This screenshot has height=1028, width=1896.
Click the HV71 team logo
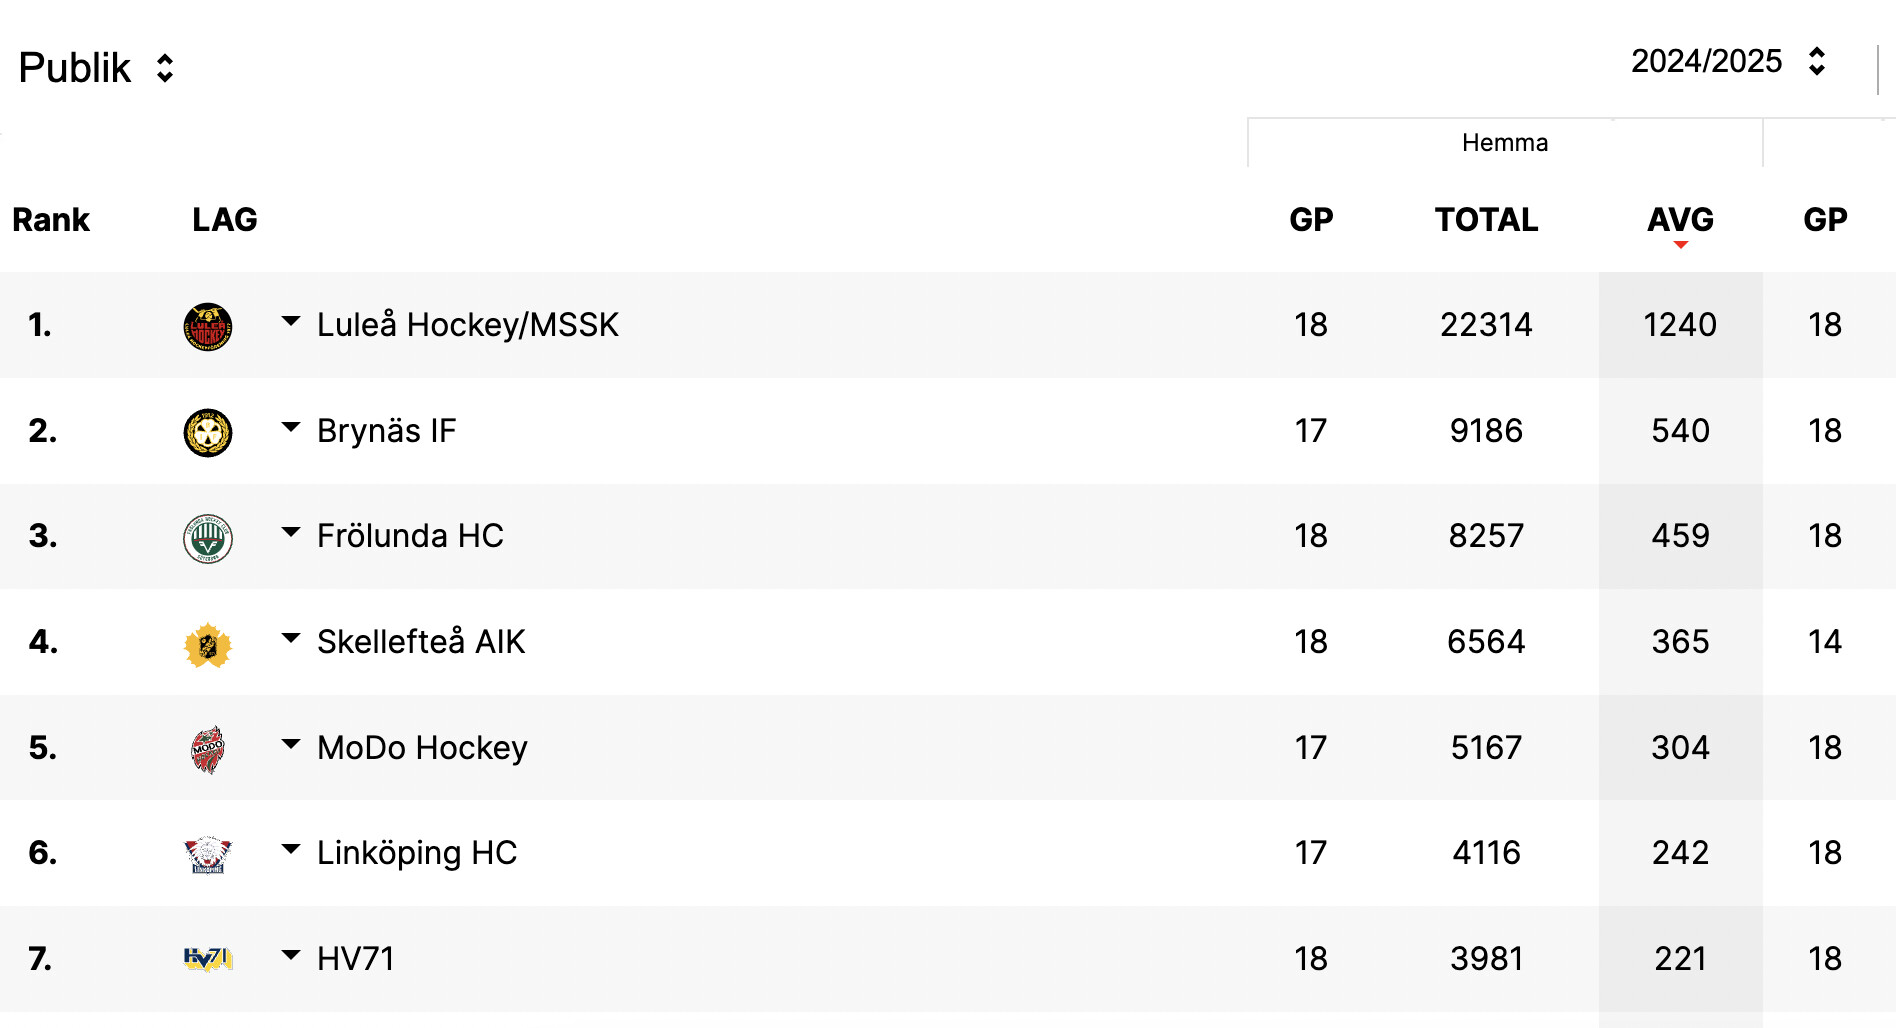coord(208,959)
